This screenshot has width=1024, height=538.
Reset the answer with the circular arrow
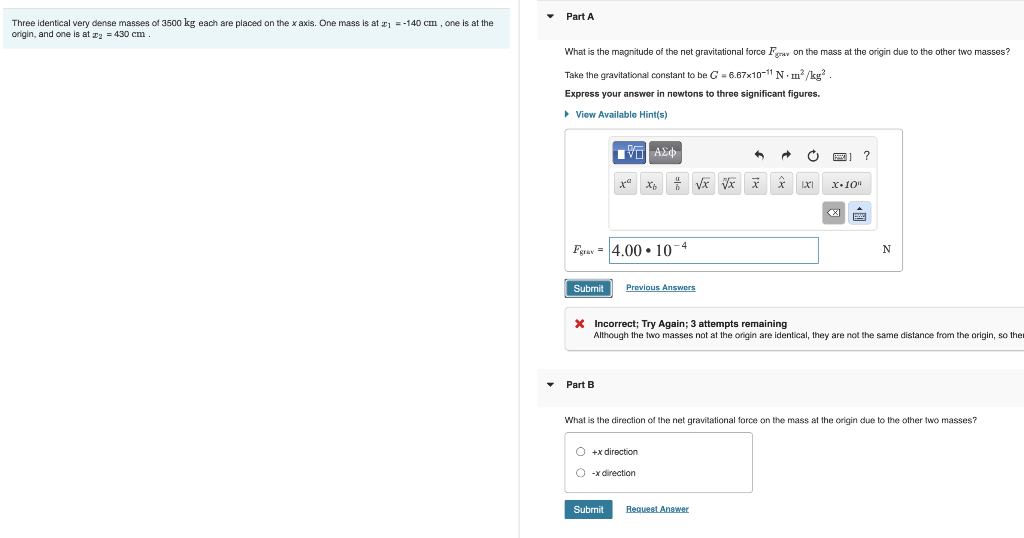(x=812, y=155)
